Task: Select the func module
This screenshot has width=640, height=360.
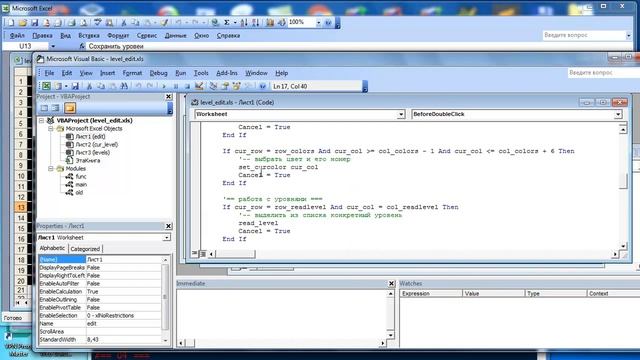Action: (x=76, y=177)
